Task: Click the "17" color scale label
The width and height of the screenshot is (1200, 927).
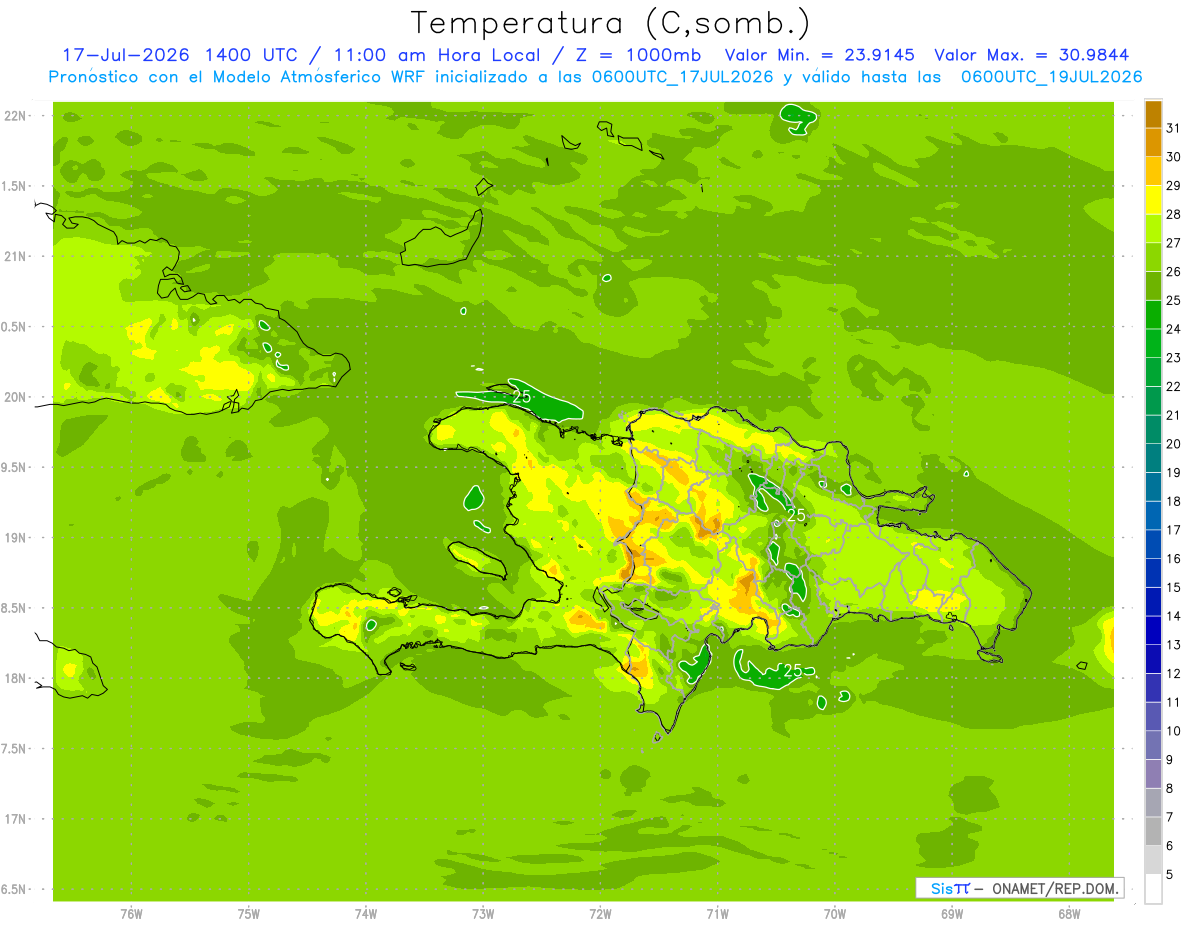Action: pos(1174,530)
